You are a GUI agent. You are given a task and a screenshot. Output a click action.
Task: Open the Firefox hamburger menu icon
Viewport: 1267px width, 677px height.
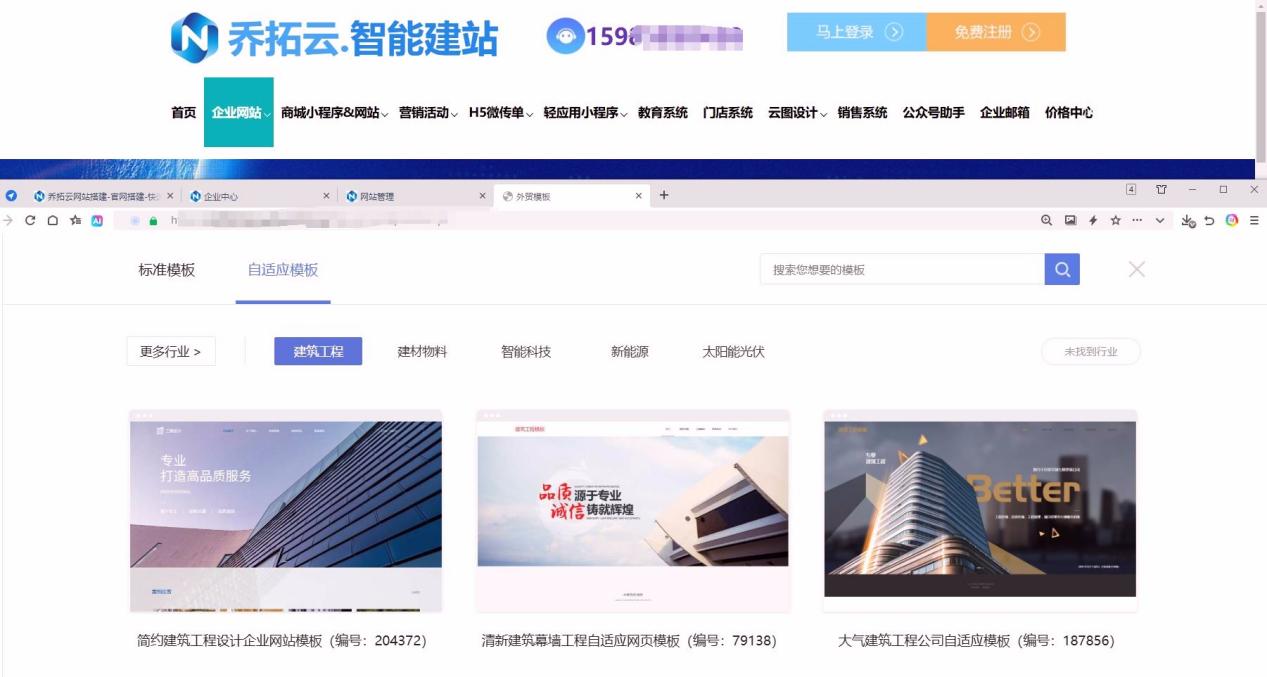[x=1255, y=218]
